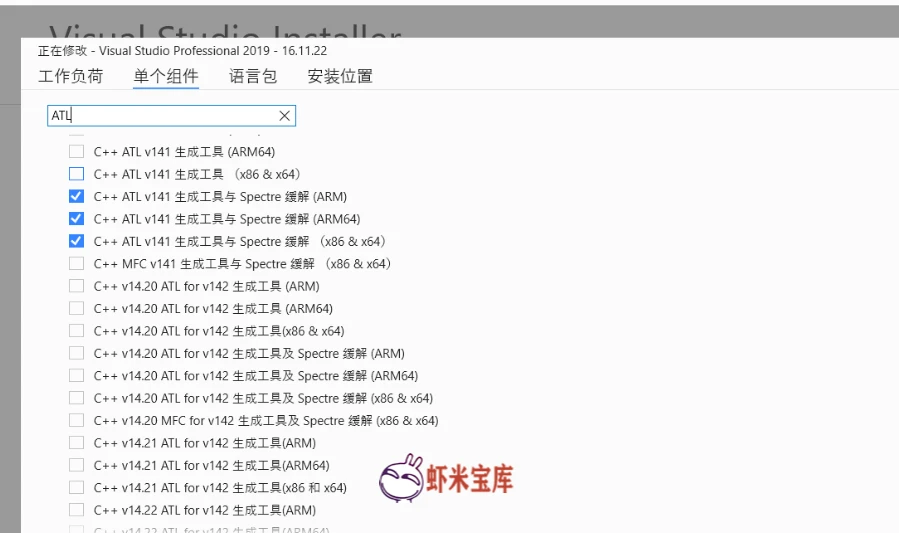Viewport: 899px width, 533px height.
Task: Uncheck ATL v141 Spectre 缓解 (ARM64)
Action: pyautogui.click(x=76, y=218)
